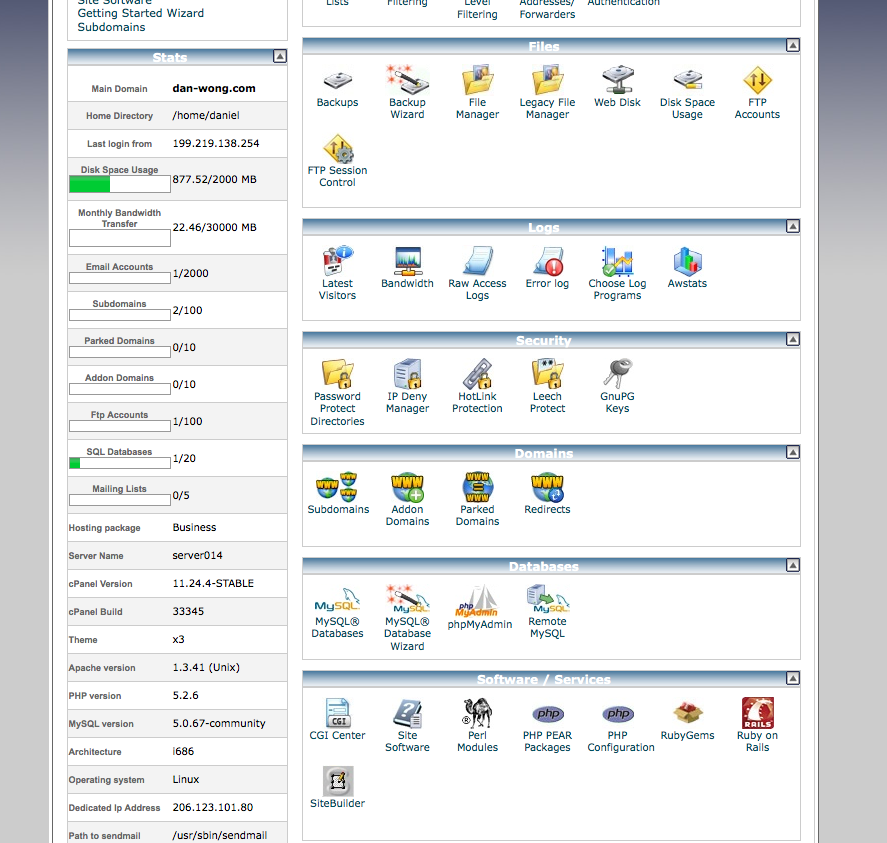Open SiteBuilder icon
The image size is (887, 843).
tap(337, 781)
